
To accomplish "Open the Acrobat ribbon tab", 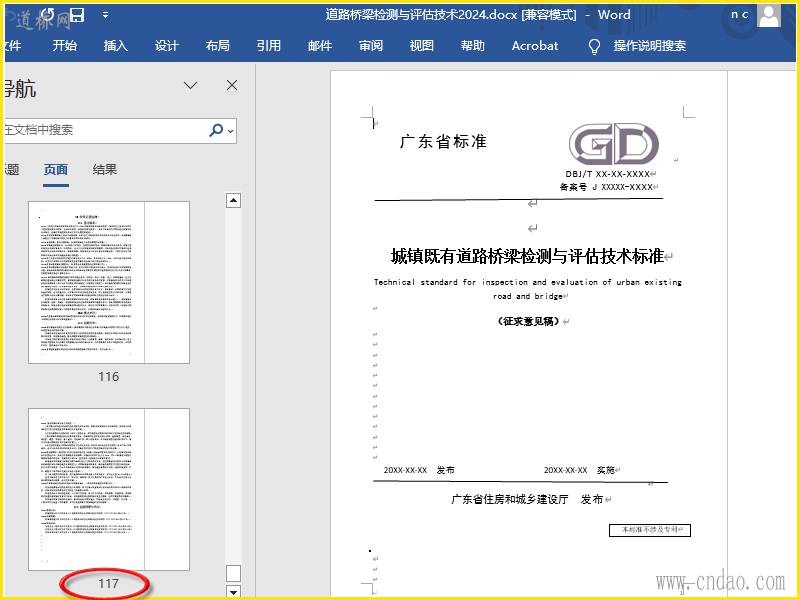I will tap(535, 46).
